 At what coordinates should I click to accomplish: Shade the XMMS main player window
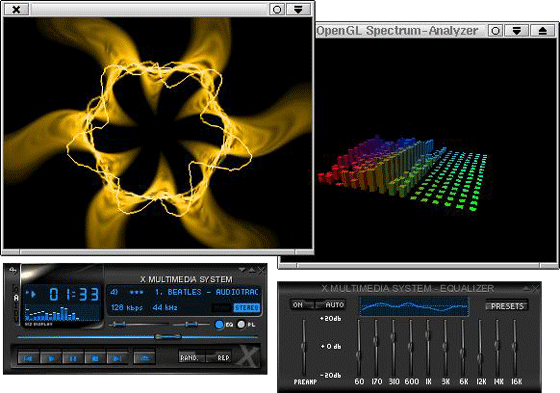coord(251,270)
